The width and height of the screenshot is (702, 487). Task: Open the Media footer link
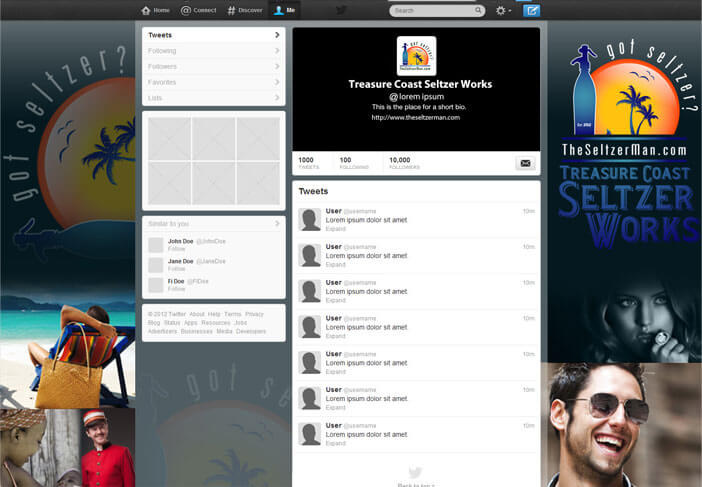pos(224,331)
